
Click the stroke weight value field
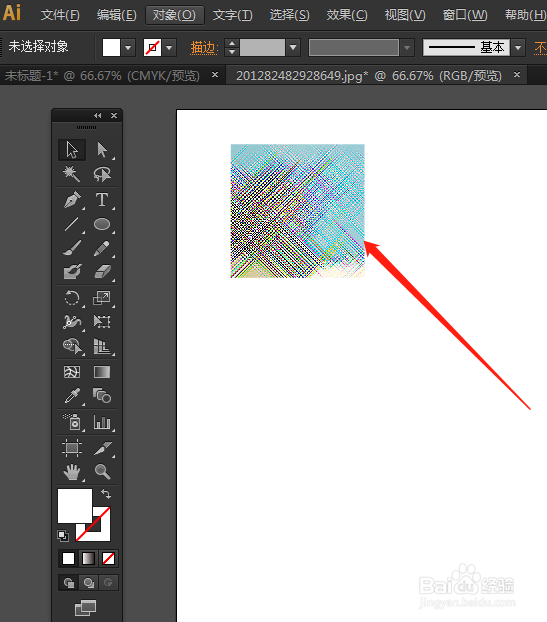coord(262,48)
